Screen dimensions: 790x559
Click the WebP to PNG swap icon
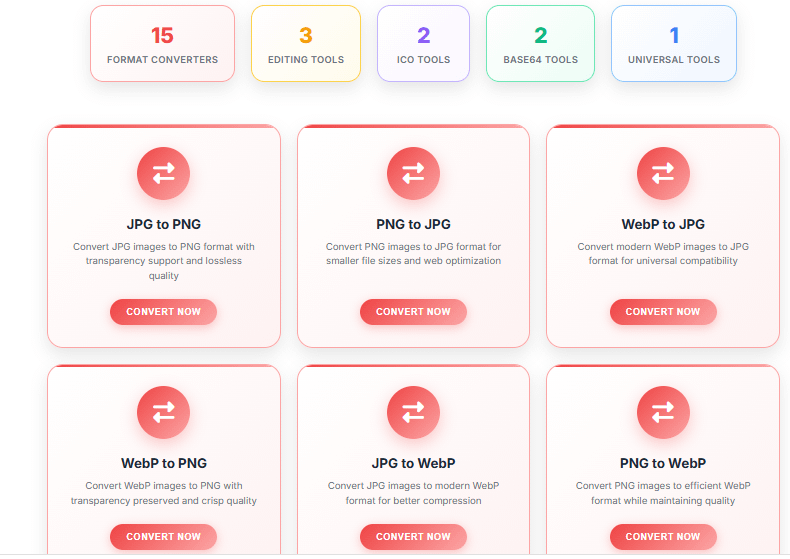click(163, 413)
